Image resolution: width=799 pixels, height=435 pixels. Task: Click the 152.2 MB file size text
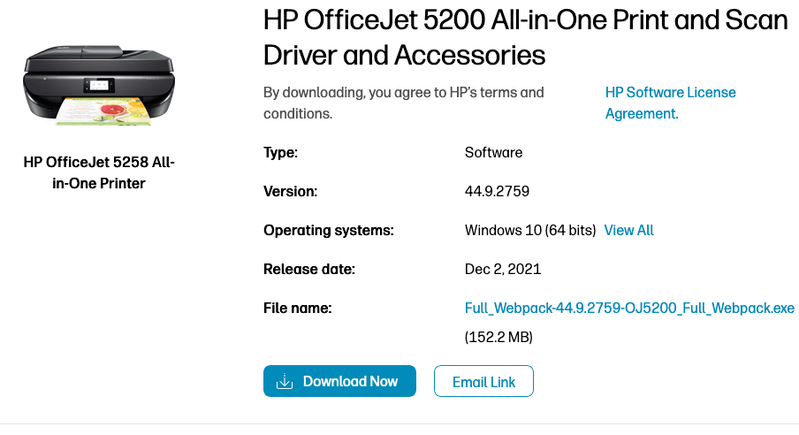coord(498,337)
